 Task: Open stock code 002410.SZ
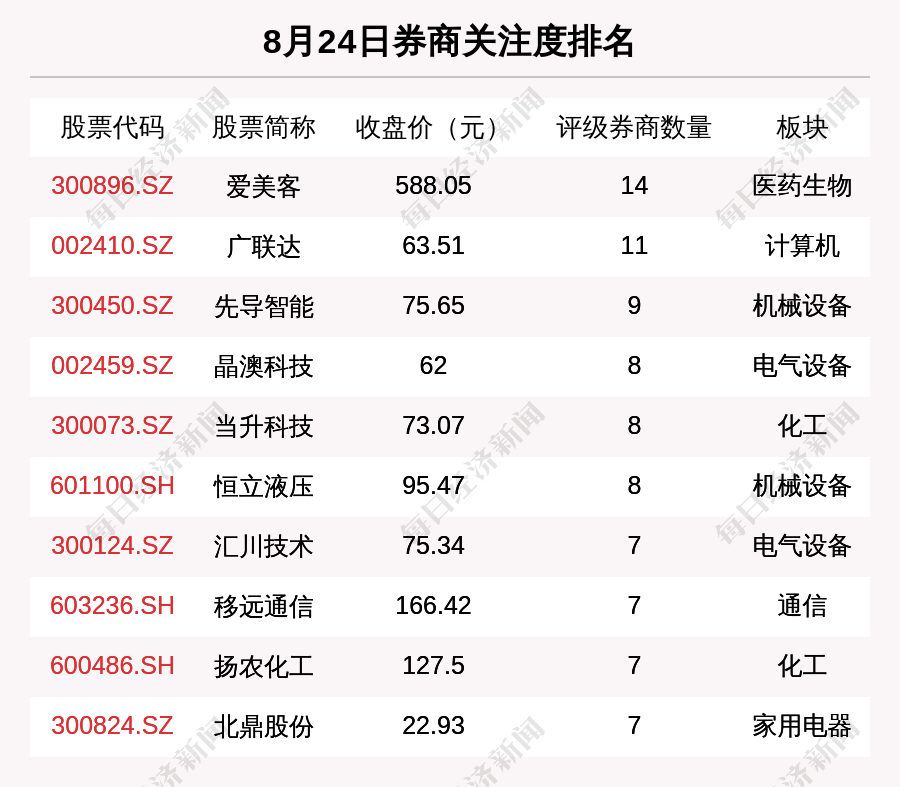112,246
